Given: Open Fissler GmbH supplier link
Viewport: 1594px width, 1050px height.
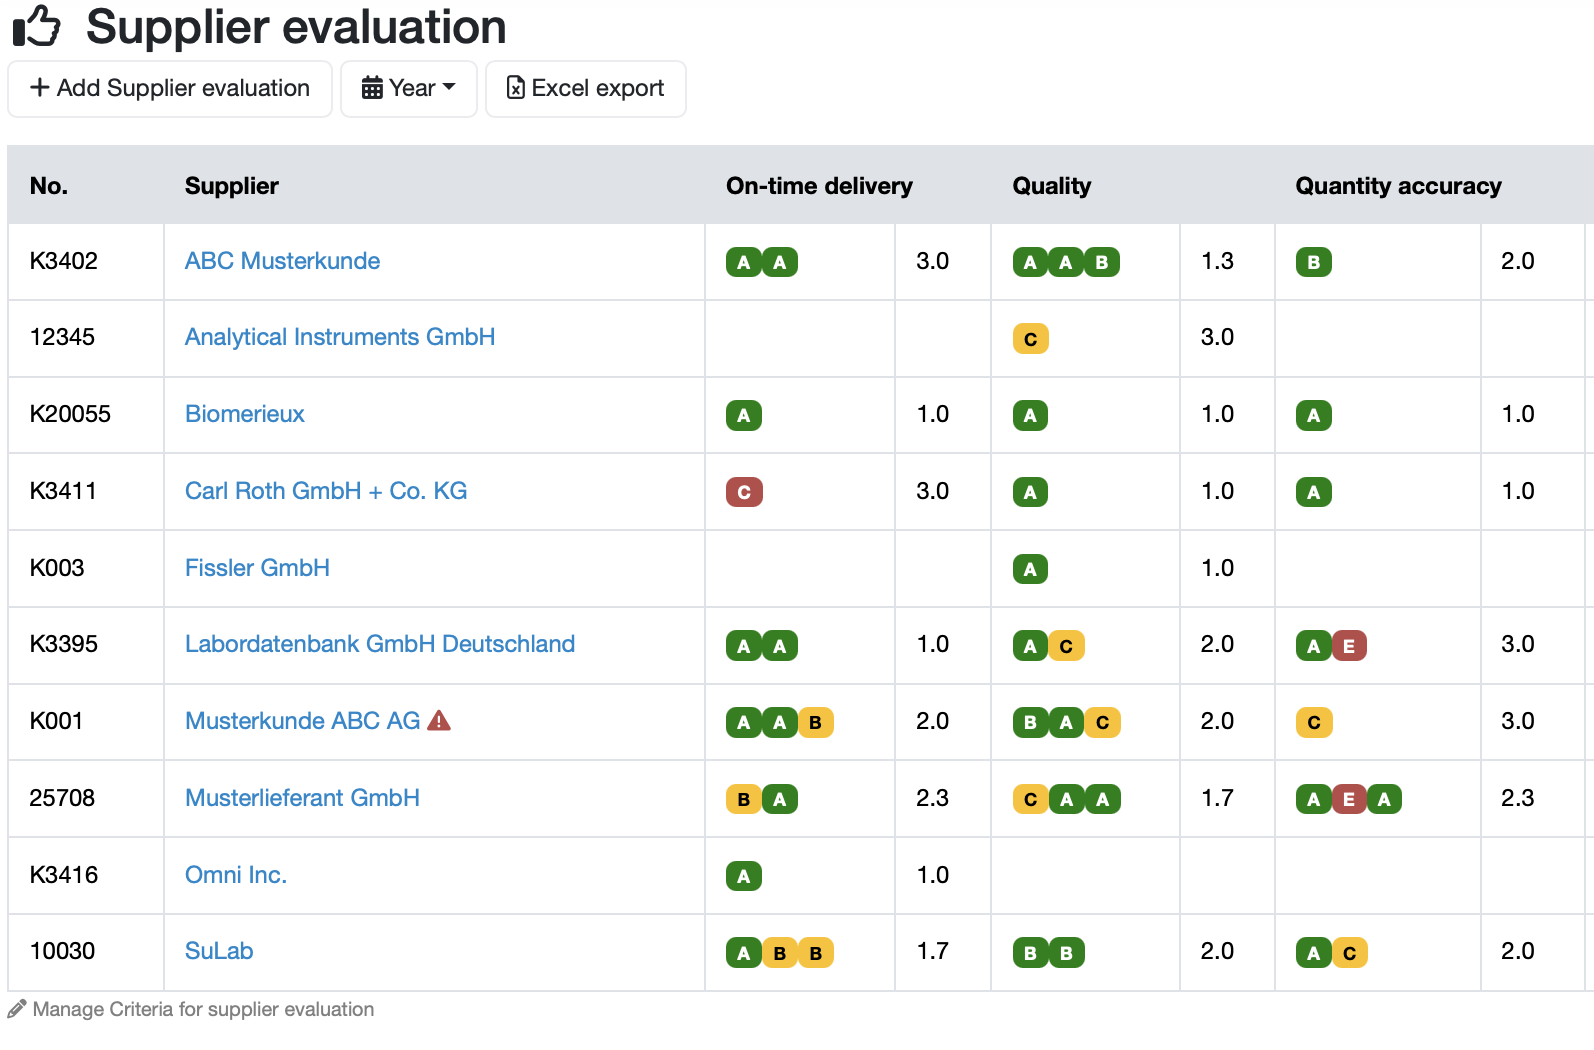Looking at the screenshot, I should 257,568.
